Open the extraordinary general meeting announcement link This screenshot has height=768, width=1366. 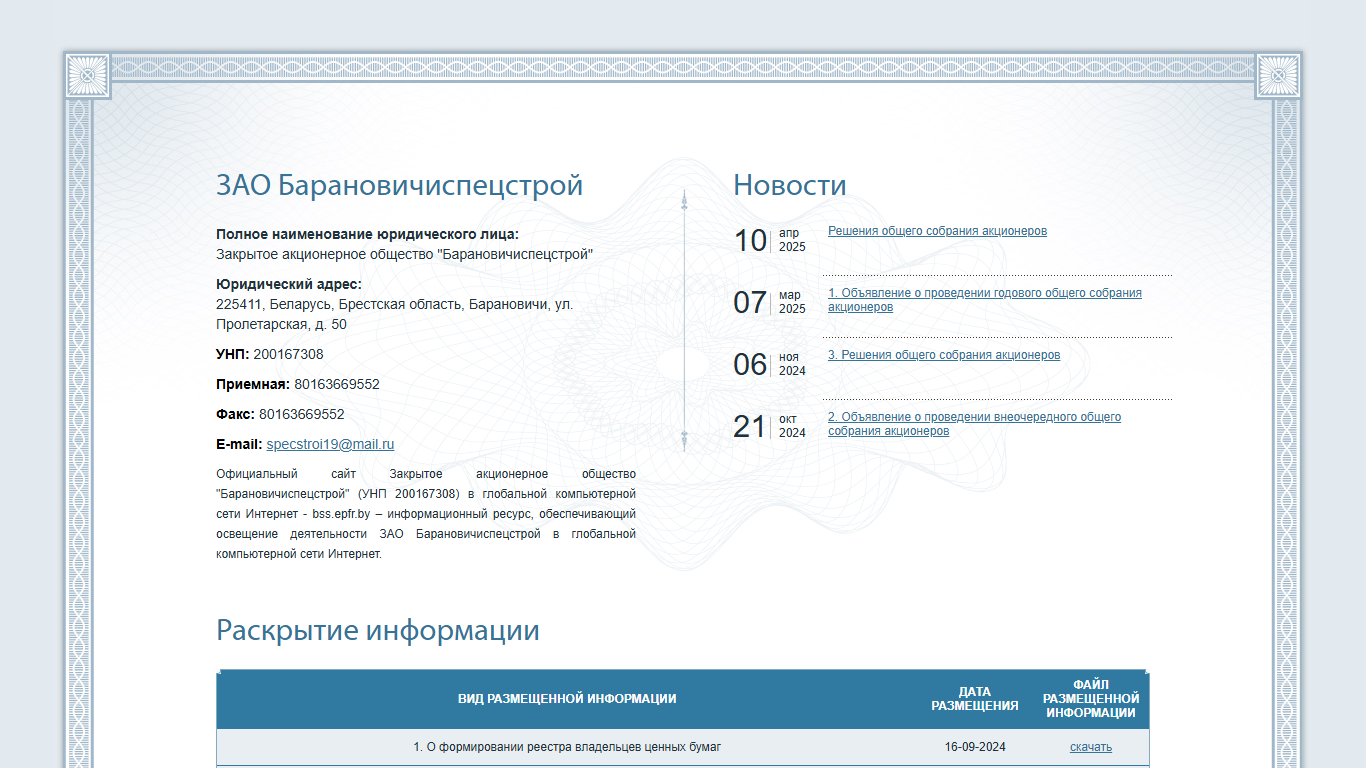(x=974, y=424)
